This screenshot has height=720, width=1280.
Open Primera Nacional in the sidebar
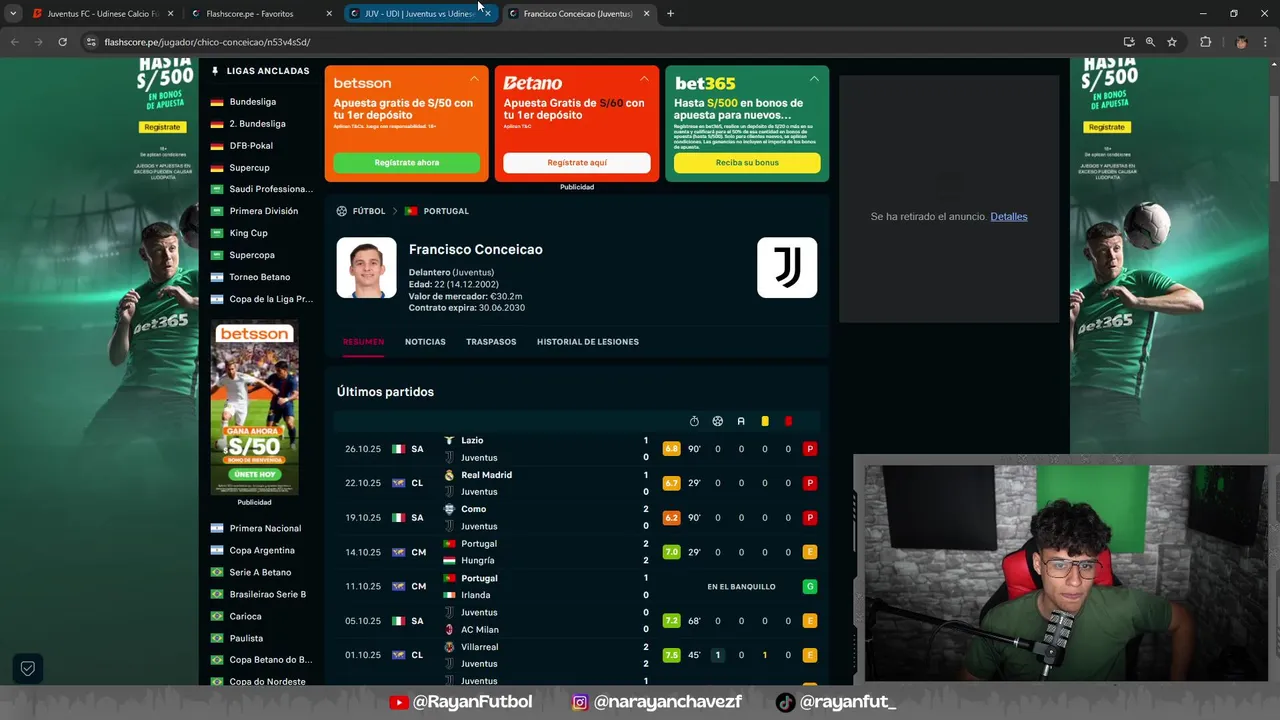tap(265, 528)
